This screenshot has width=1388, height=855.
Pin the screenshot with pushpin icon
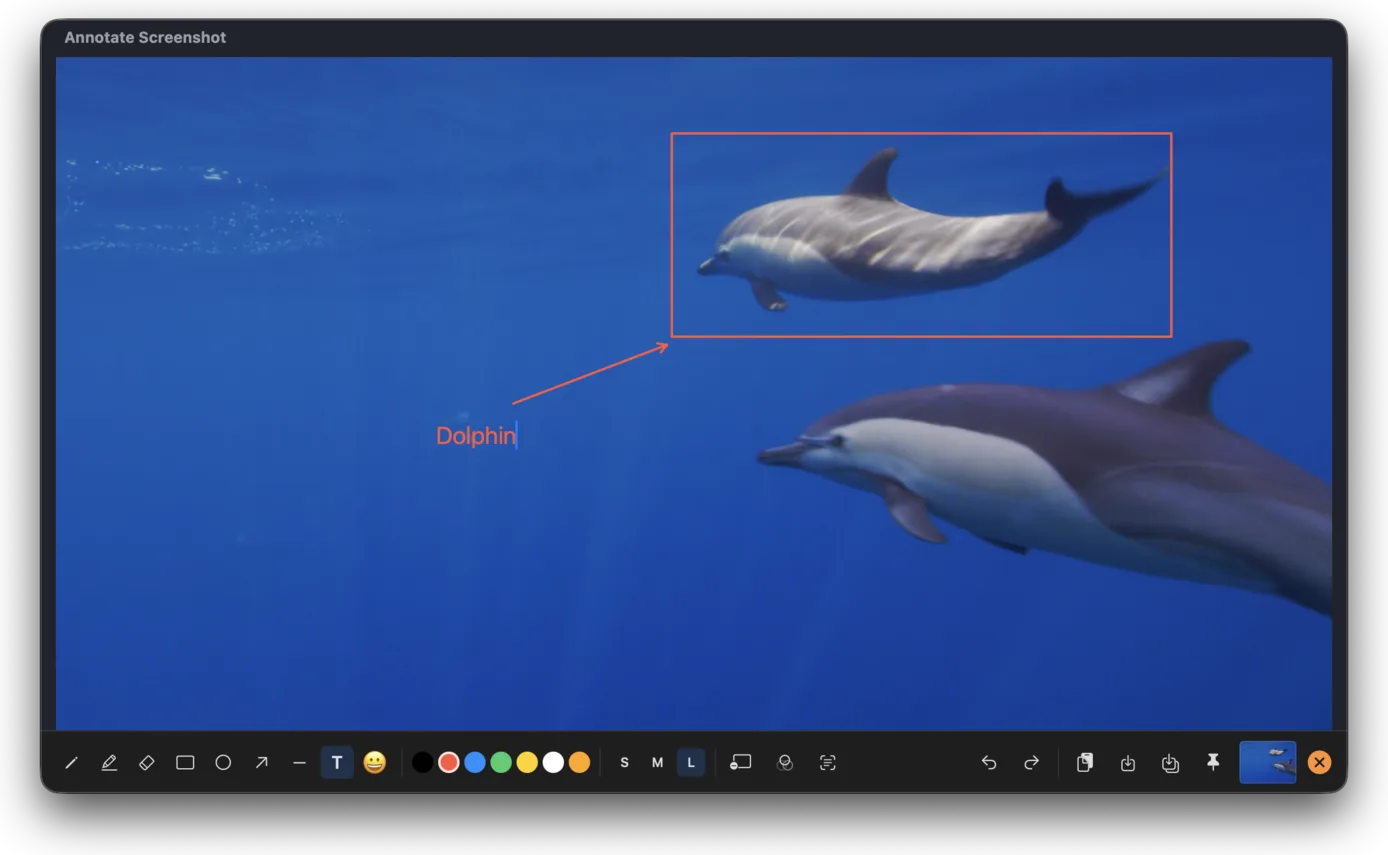(1213, 763)
